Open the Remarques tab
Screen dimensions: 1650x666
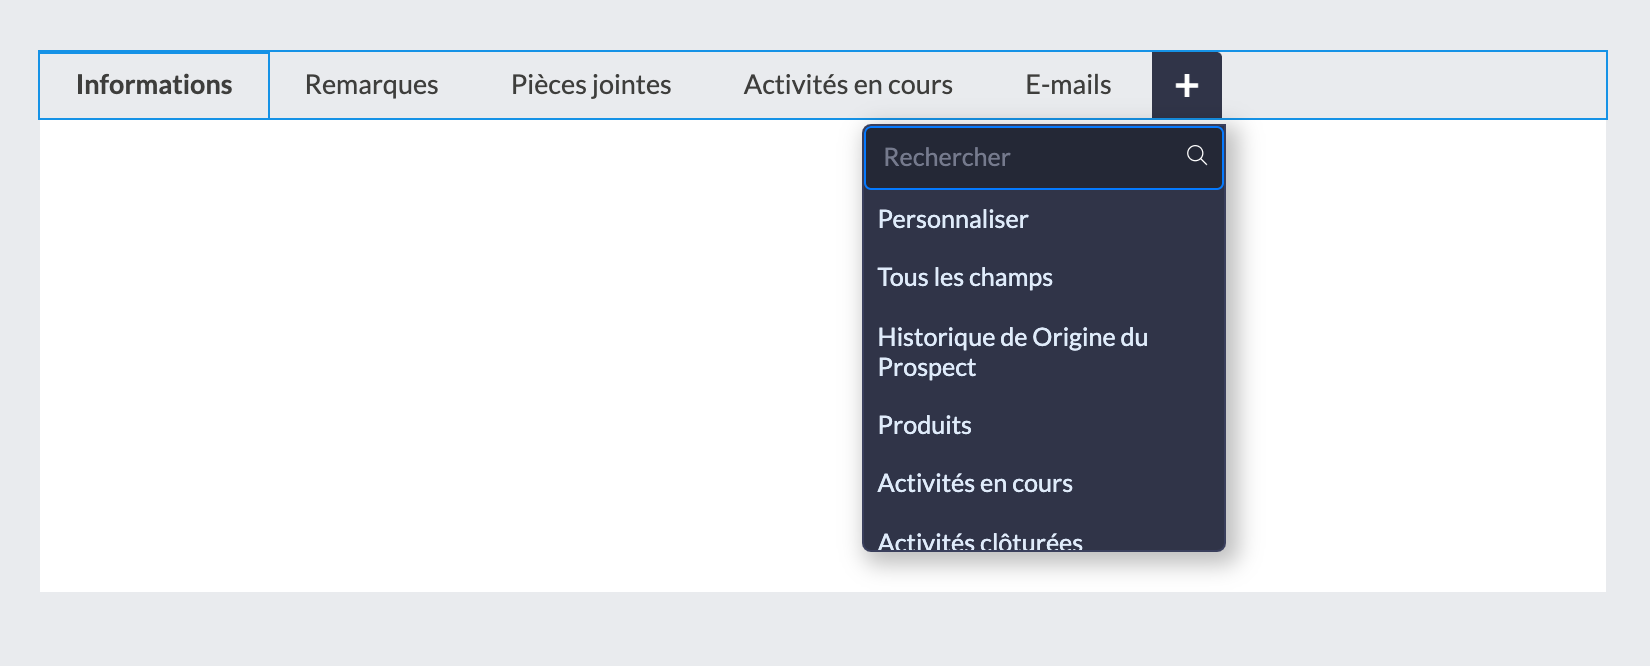click(x=371, y=85)
